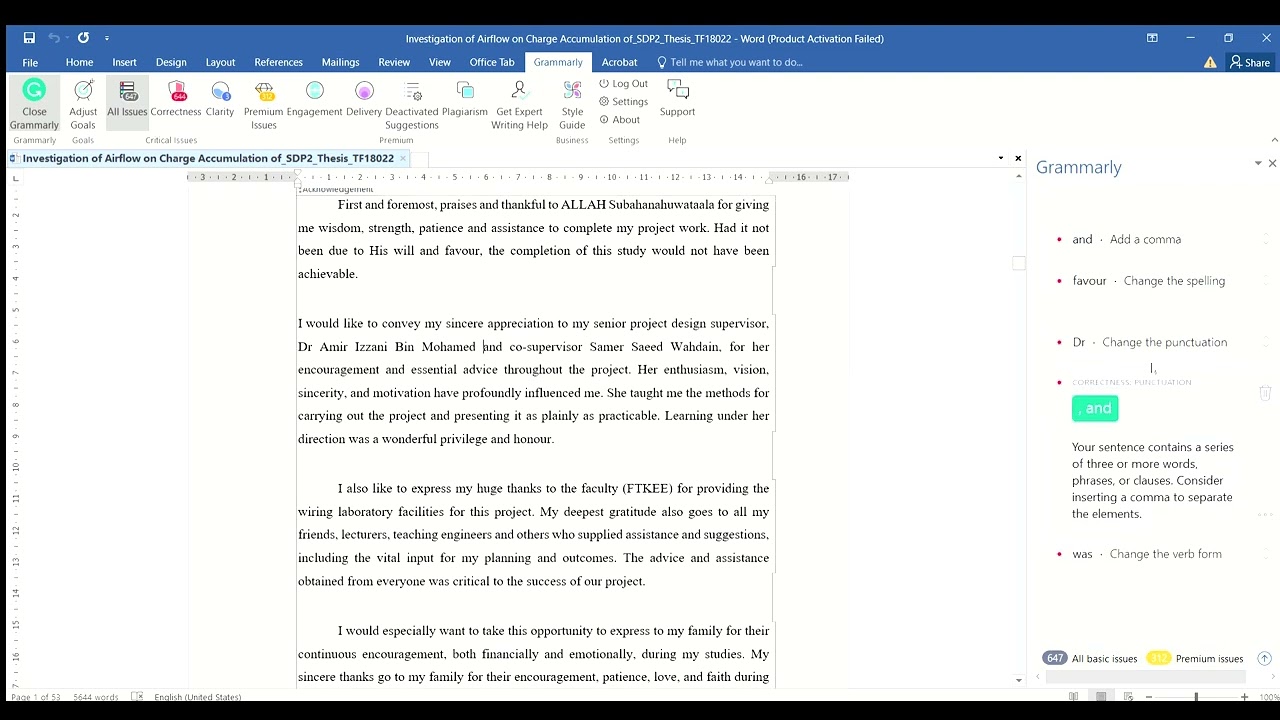Click the Undo arrow in the quick access toolbar
Screen dimensions: 1280x720
(x=54, y=38)
